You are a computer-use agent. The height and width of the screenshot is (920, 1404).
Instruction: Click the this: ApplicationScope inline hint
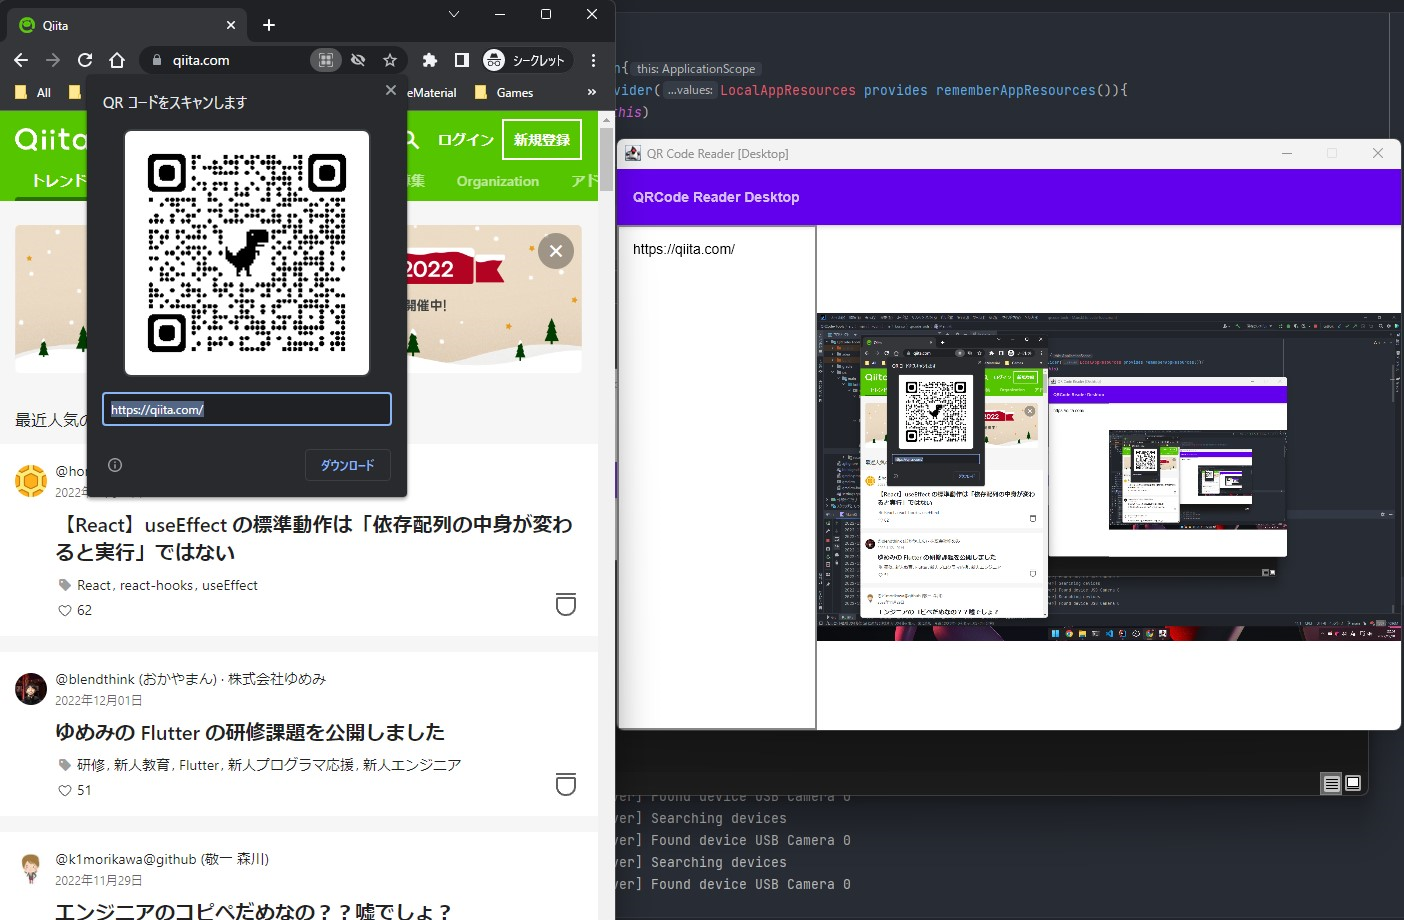click(695, 69)
